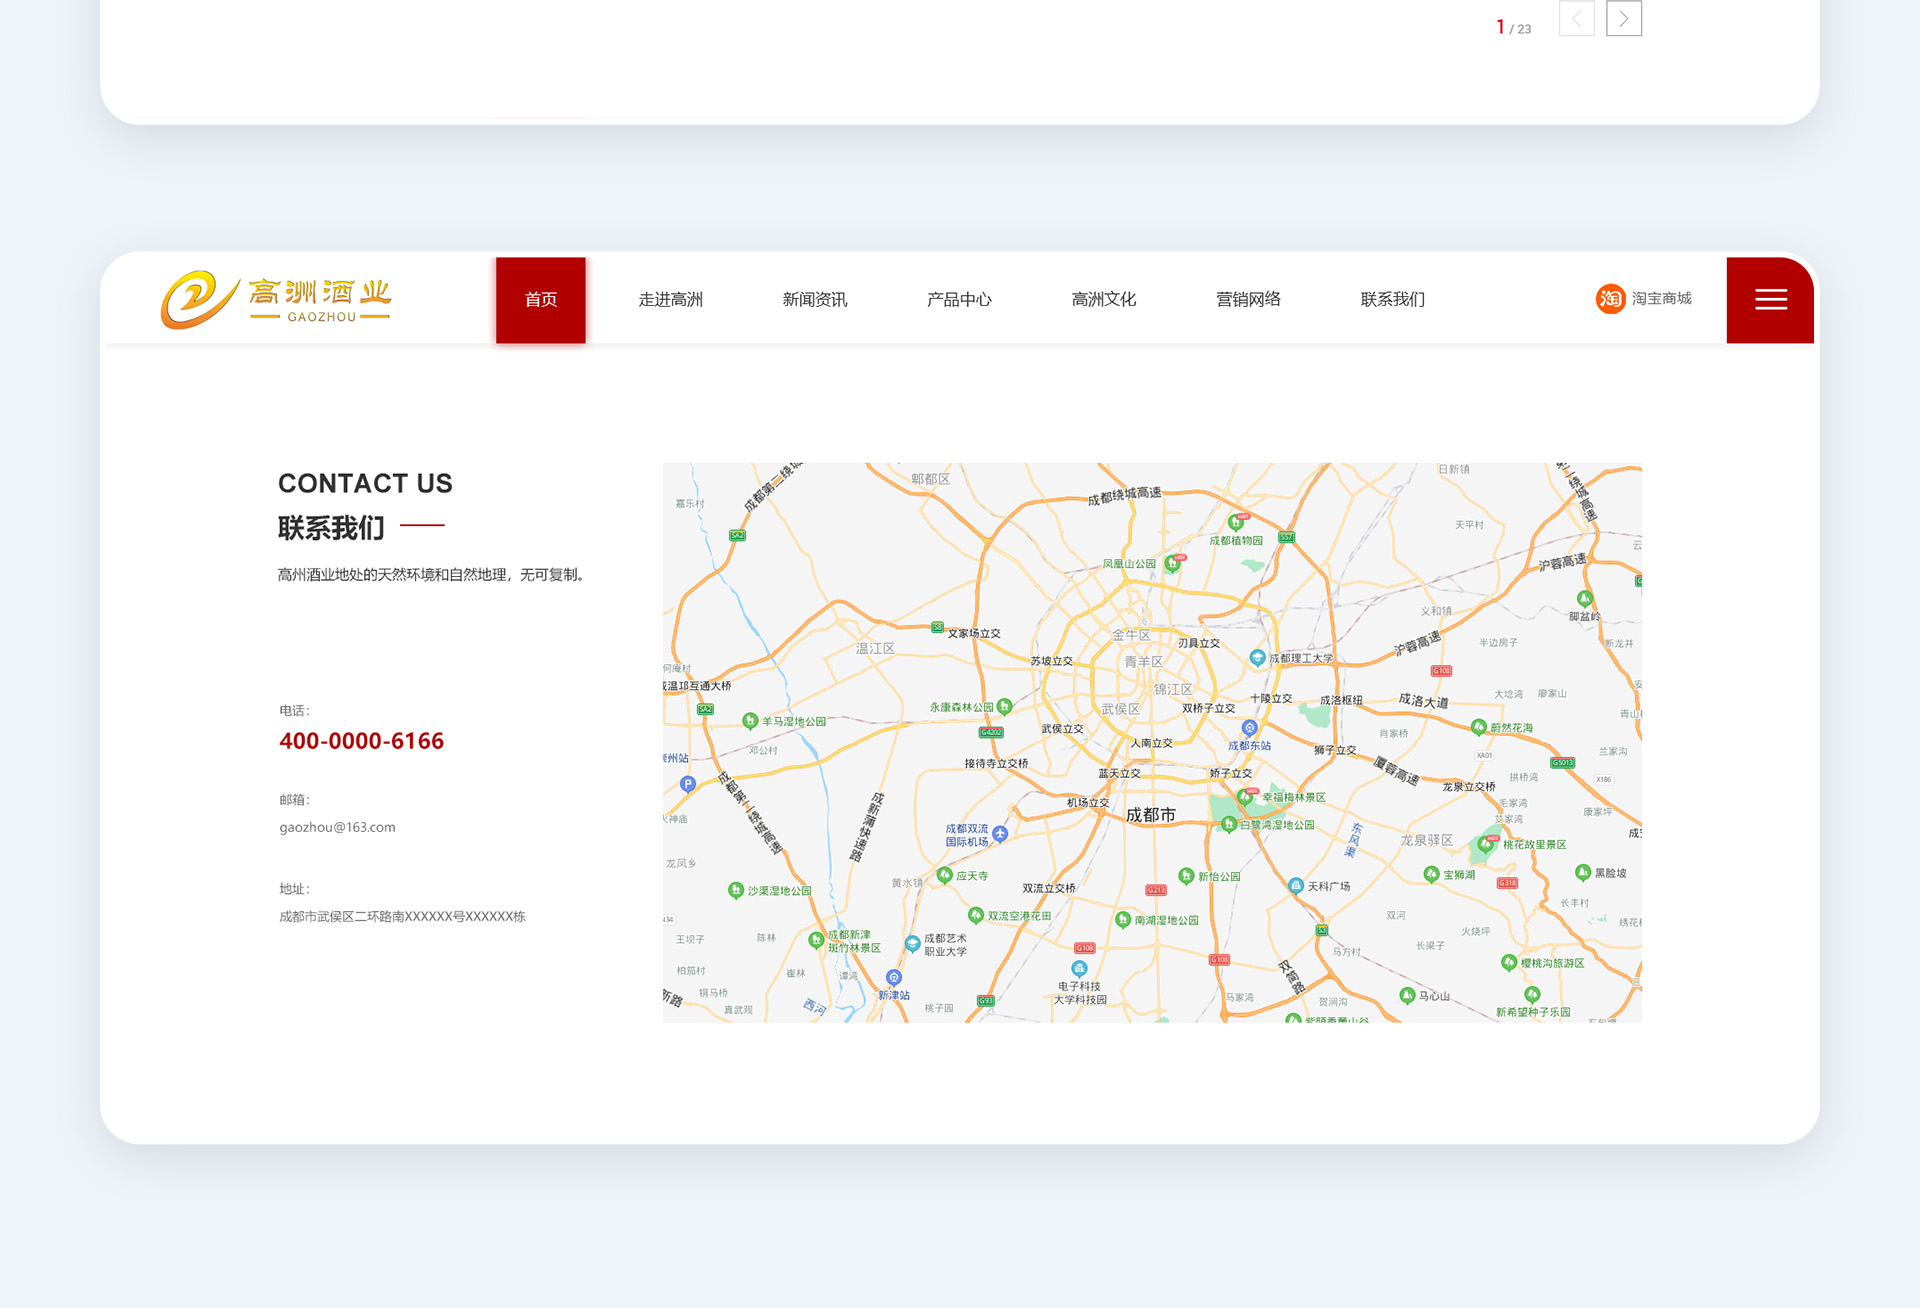Go to previous slide using left arrow
Image resolution: width=1920 pixels, height=1308 pixels.
pyautogui.click(x=1576, y=19)
